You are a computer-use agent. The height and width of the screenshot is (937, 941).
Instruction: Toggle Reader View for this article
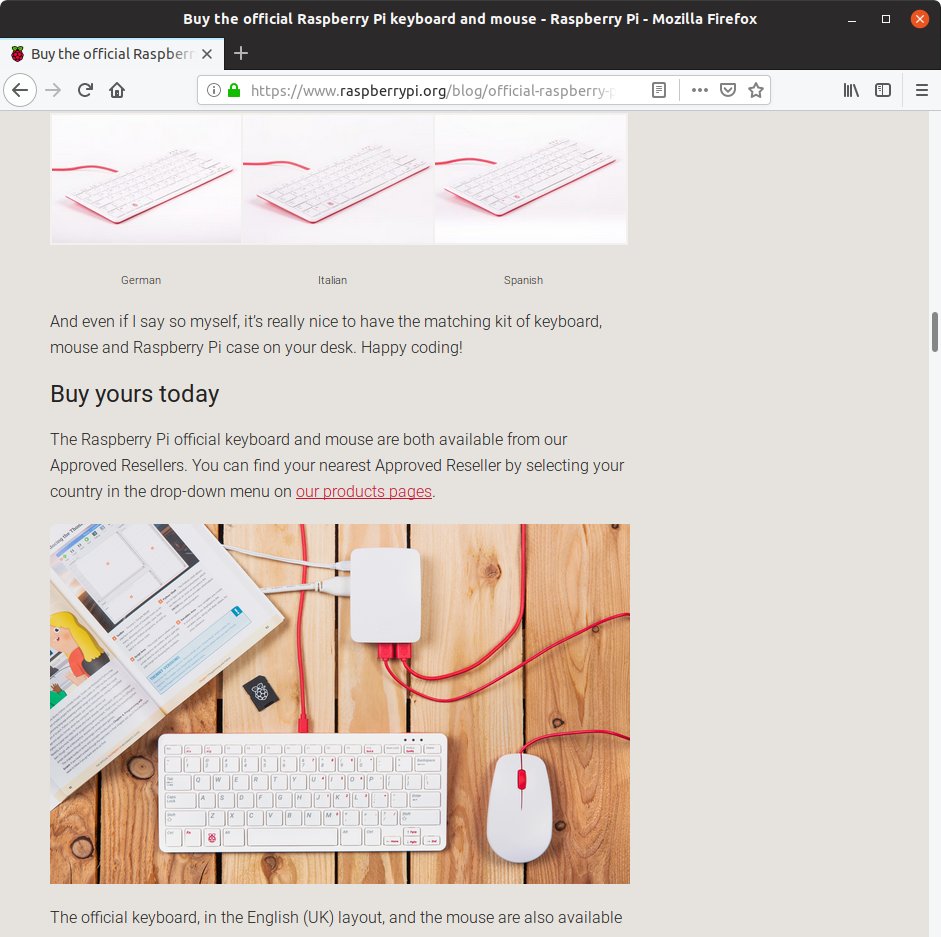tap(658, 90)
